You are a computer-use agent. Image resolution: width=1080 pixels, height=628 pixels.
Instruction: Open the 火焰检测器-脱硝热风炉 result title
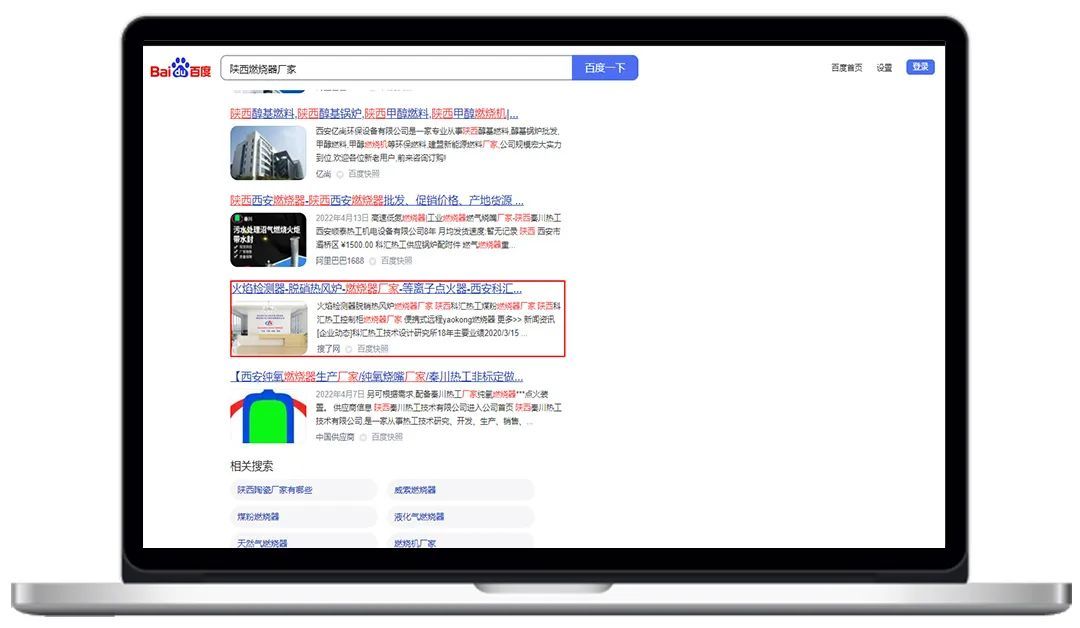[376, 288]
